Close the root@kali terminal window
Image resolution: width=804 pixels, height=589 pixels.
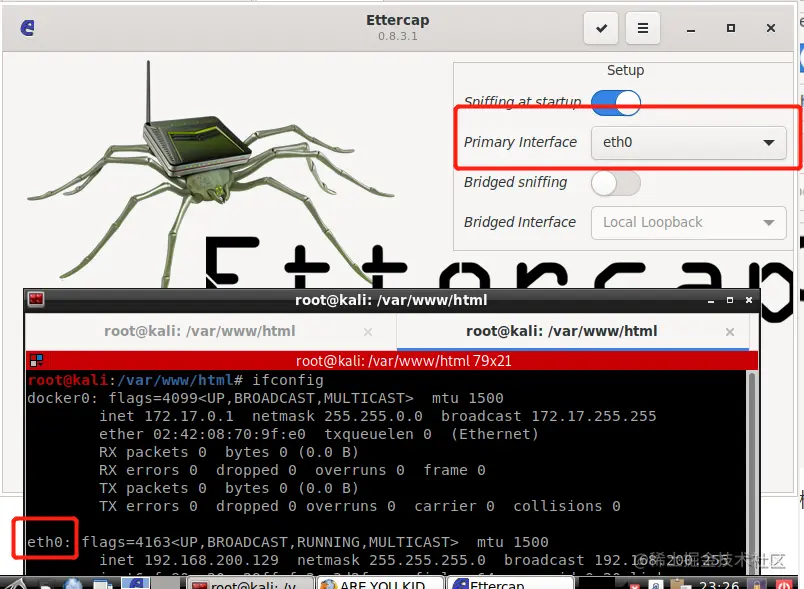749,300
